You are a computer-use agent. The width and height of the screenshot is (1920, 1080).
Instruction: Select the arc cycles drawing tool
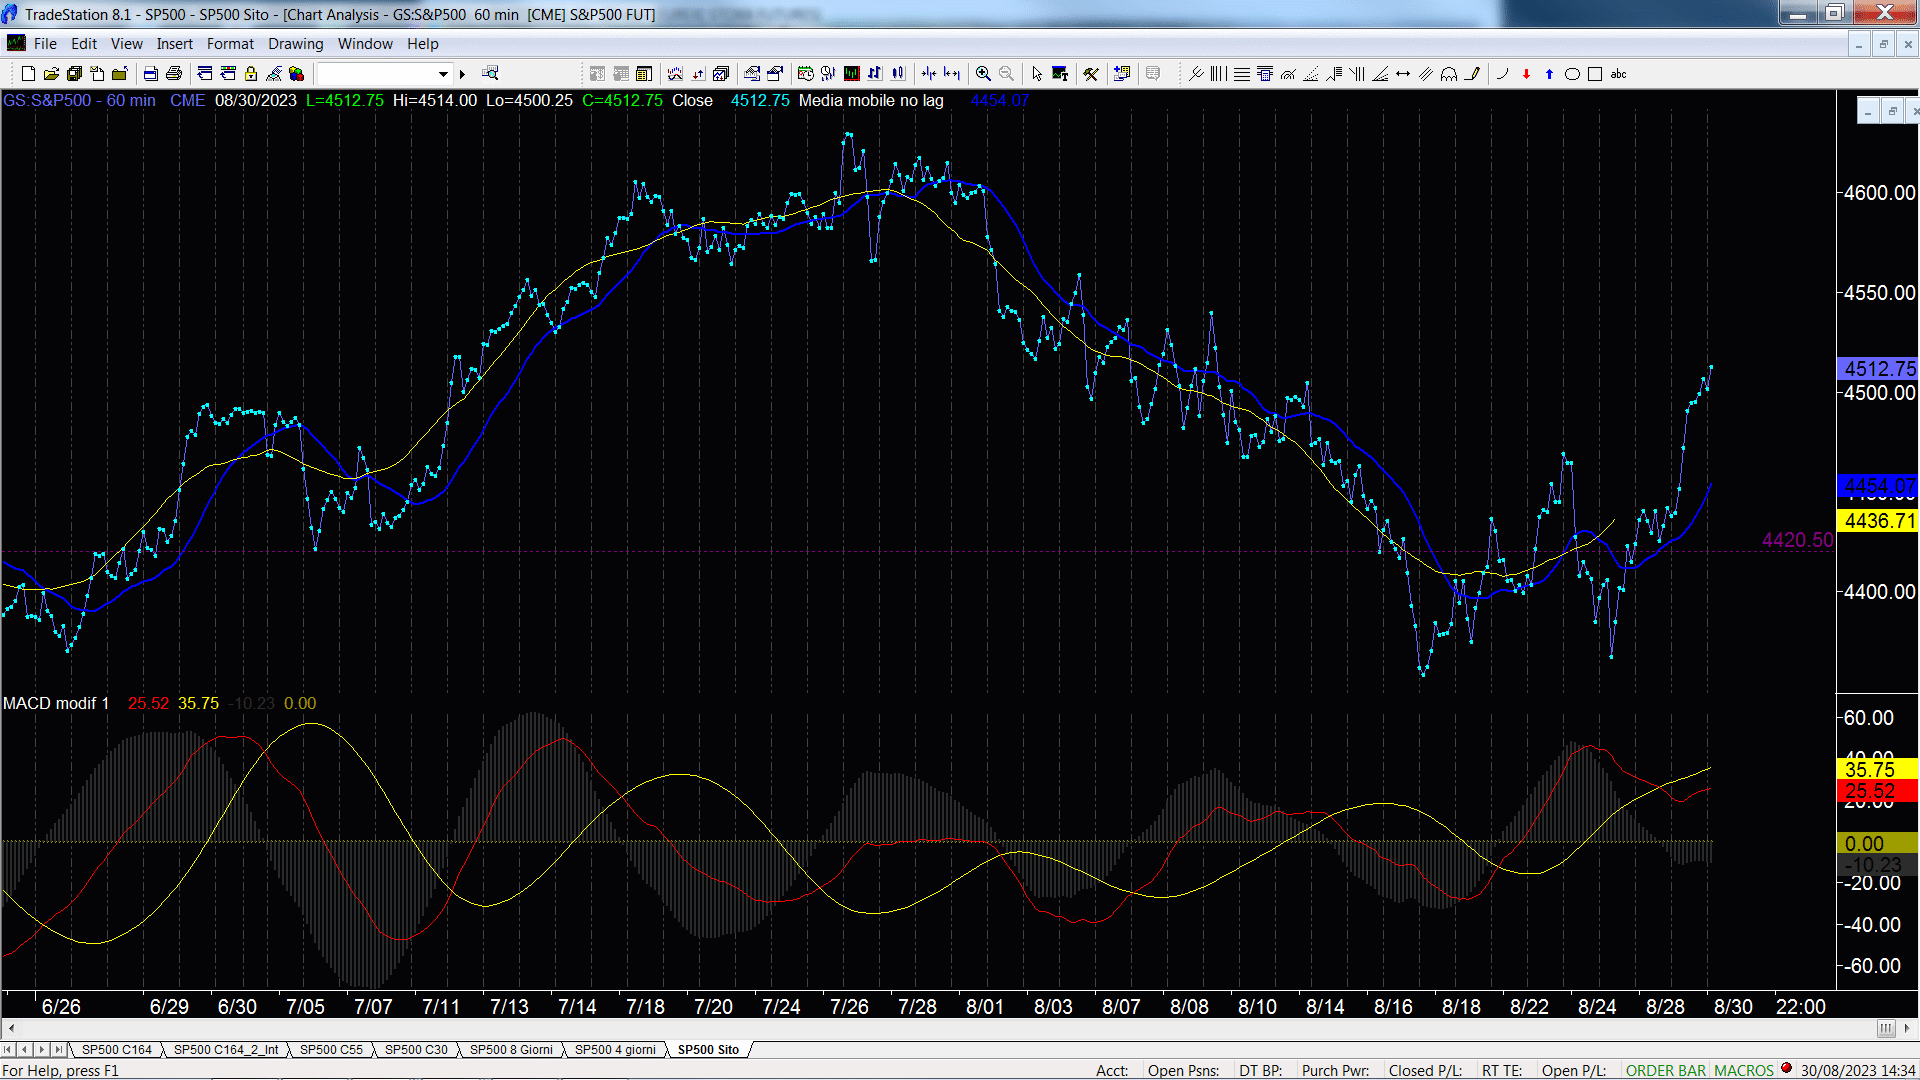1449,73
